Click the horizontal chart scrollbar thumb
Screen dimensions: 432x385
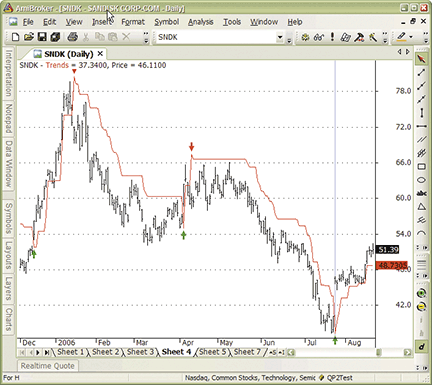point(379,352)
